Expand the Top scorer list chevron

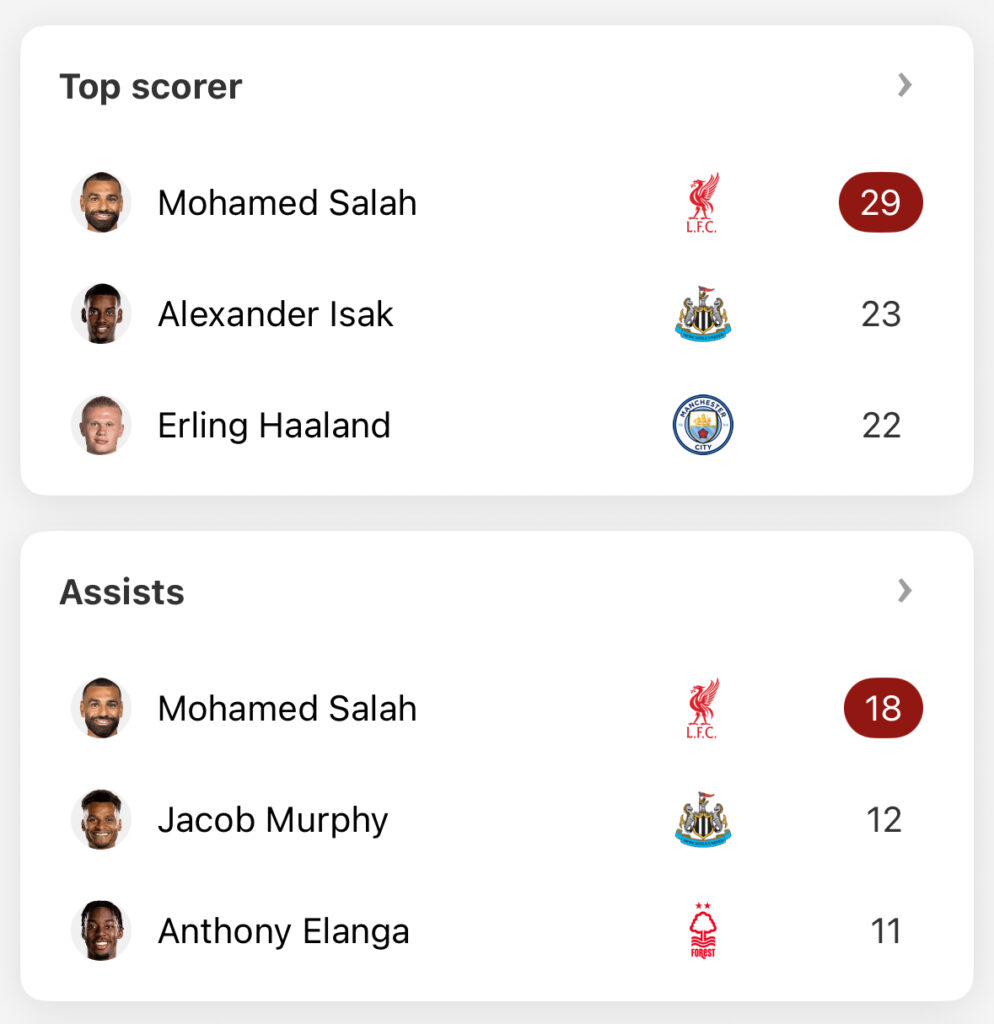click(x=905, y=85)
